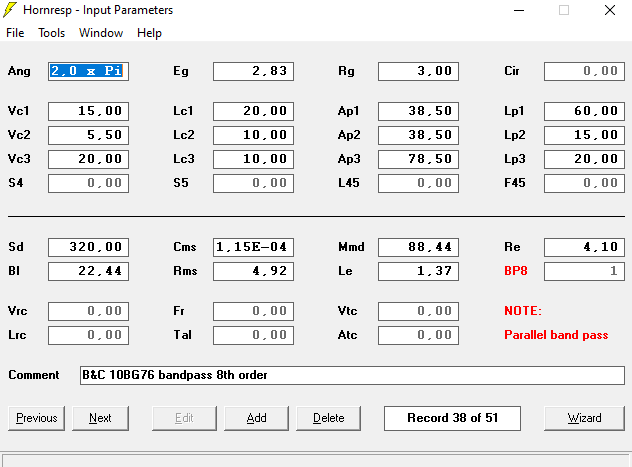
Task: Open the File menu
Action: pyautogui.click(x=15, y=33)
